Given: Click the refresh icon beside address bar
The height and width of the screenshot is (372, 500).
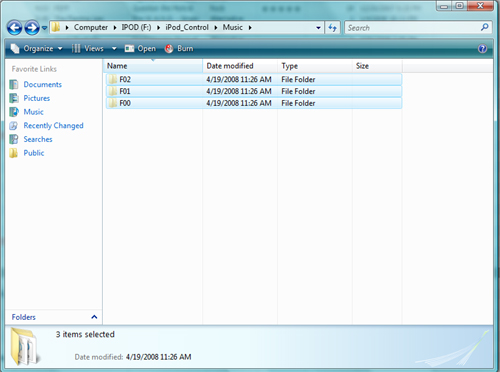Looking at the screenshot, I should click(x=332, y=28).
